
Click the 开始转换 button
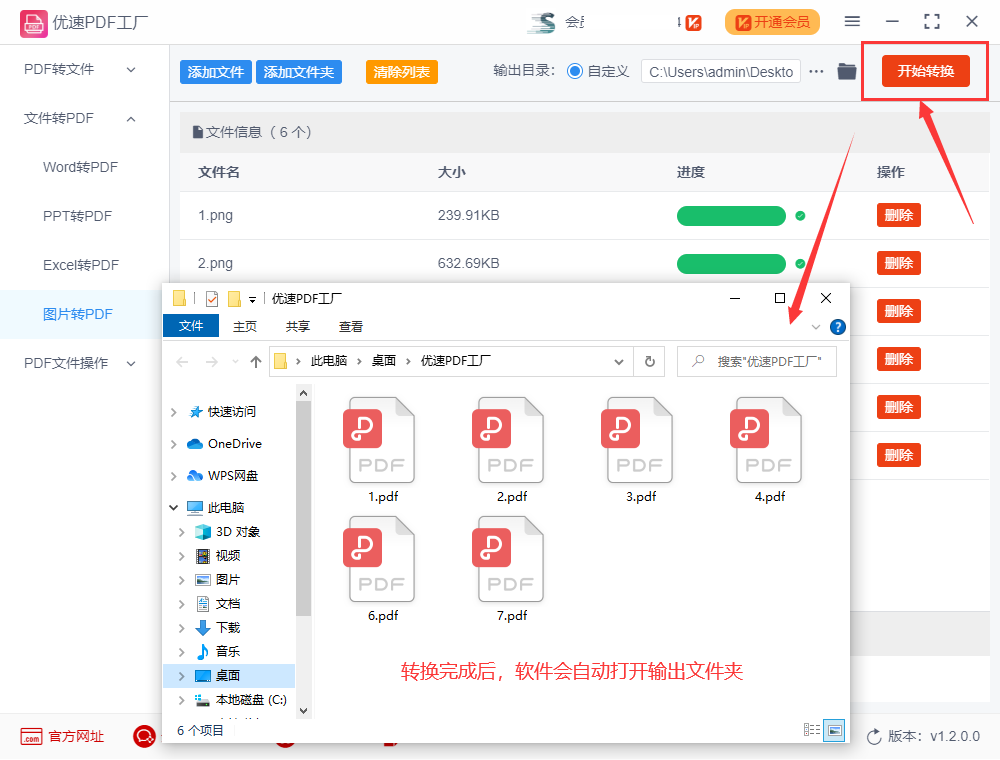pos(922,71)
